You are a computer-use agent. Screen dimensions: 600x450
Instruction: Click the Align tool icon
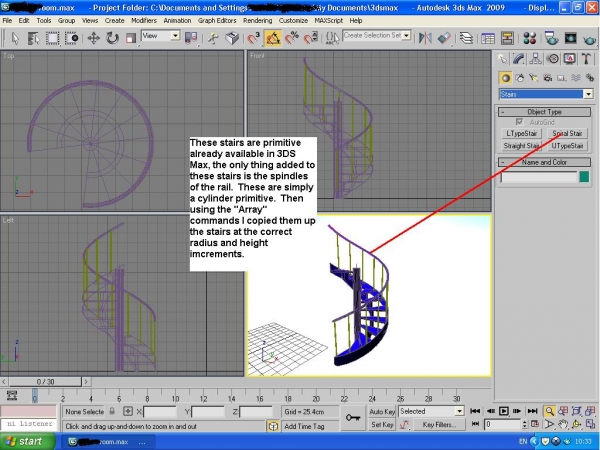pyautogui.click(x=444, y=38)
